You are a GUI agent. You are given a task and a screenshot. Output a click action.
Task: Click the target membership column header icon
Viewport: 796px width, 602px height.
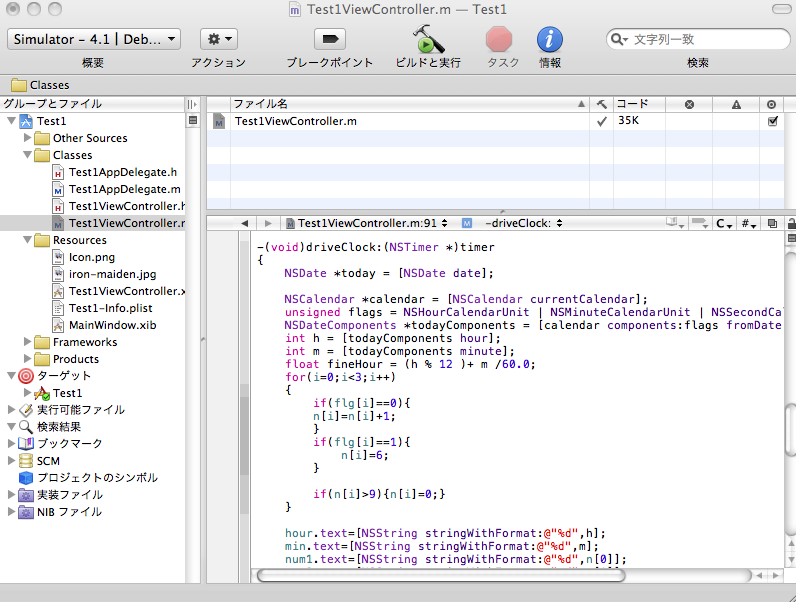coord(772,105)
